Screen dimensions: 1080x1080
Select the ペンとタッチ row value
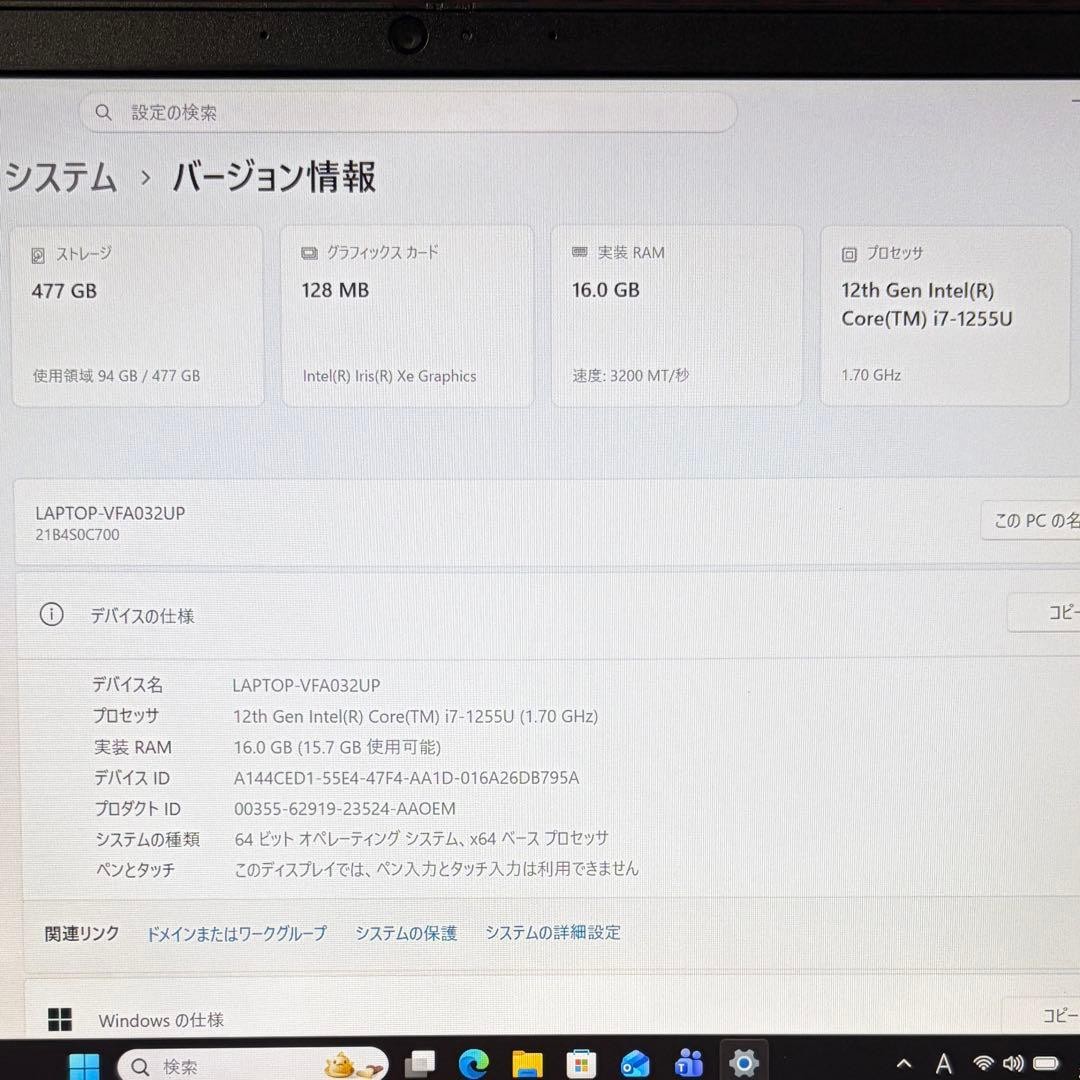point(437,869)
